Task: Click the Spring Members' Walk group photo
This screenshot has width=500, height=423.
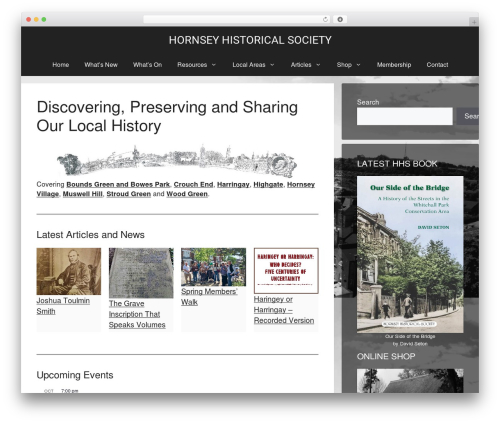Action: click(x=214, y=267)
